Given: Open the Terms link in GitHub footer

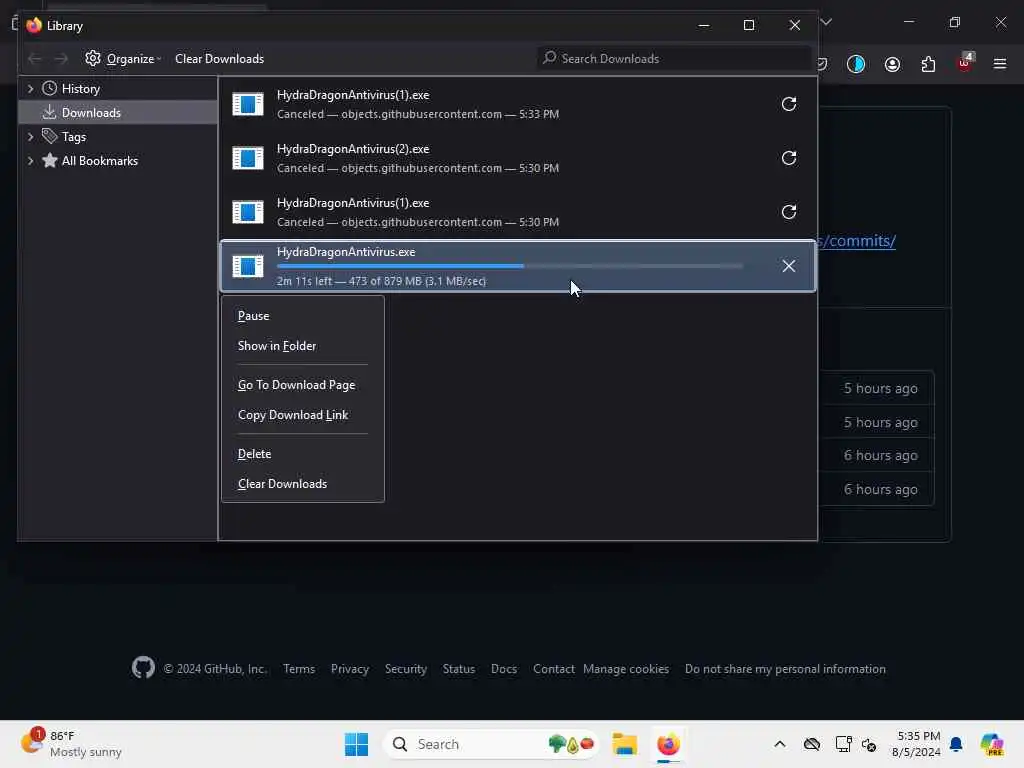Looking at the screenshot, I should click(298, 669).
